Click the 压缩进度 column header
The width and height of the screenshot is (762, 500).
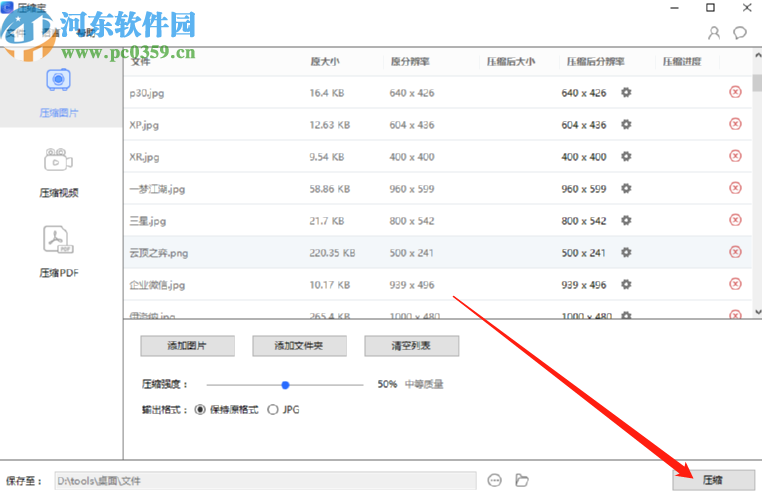tap(682, 62)
